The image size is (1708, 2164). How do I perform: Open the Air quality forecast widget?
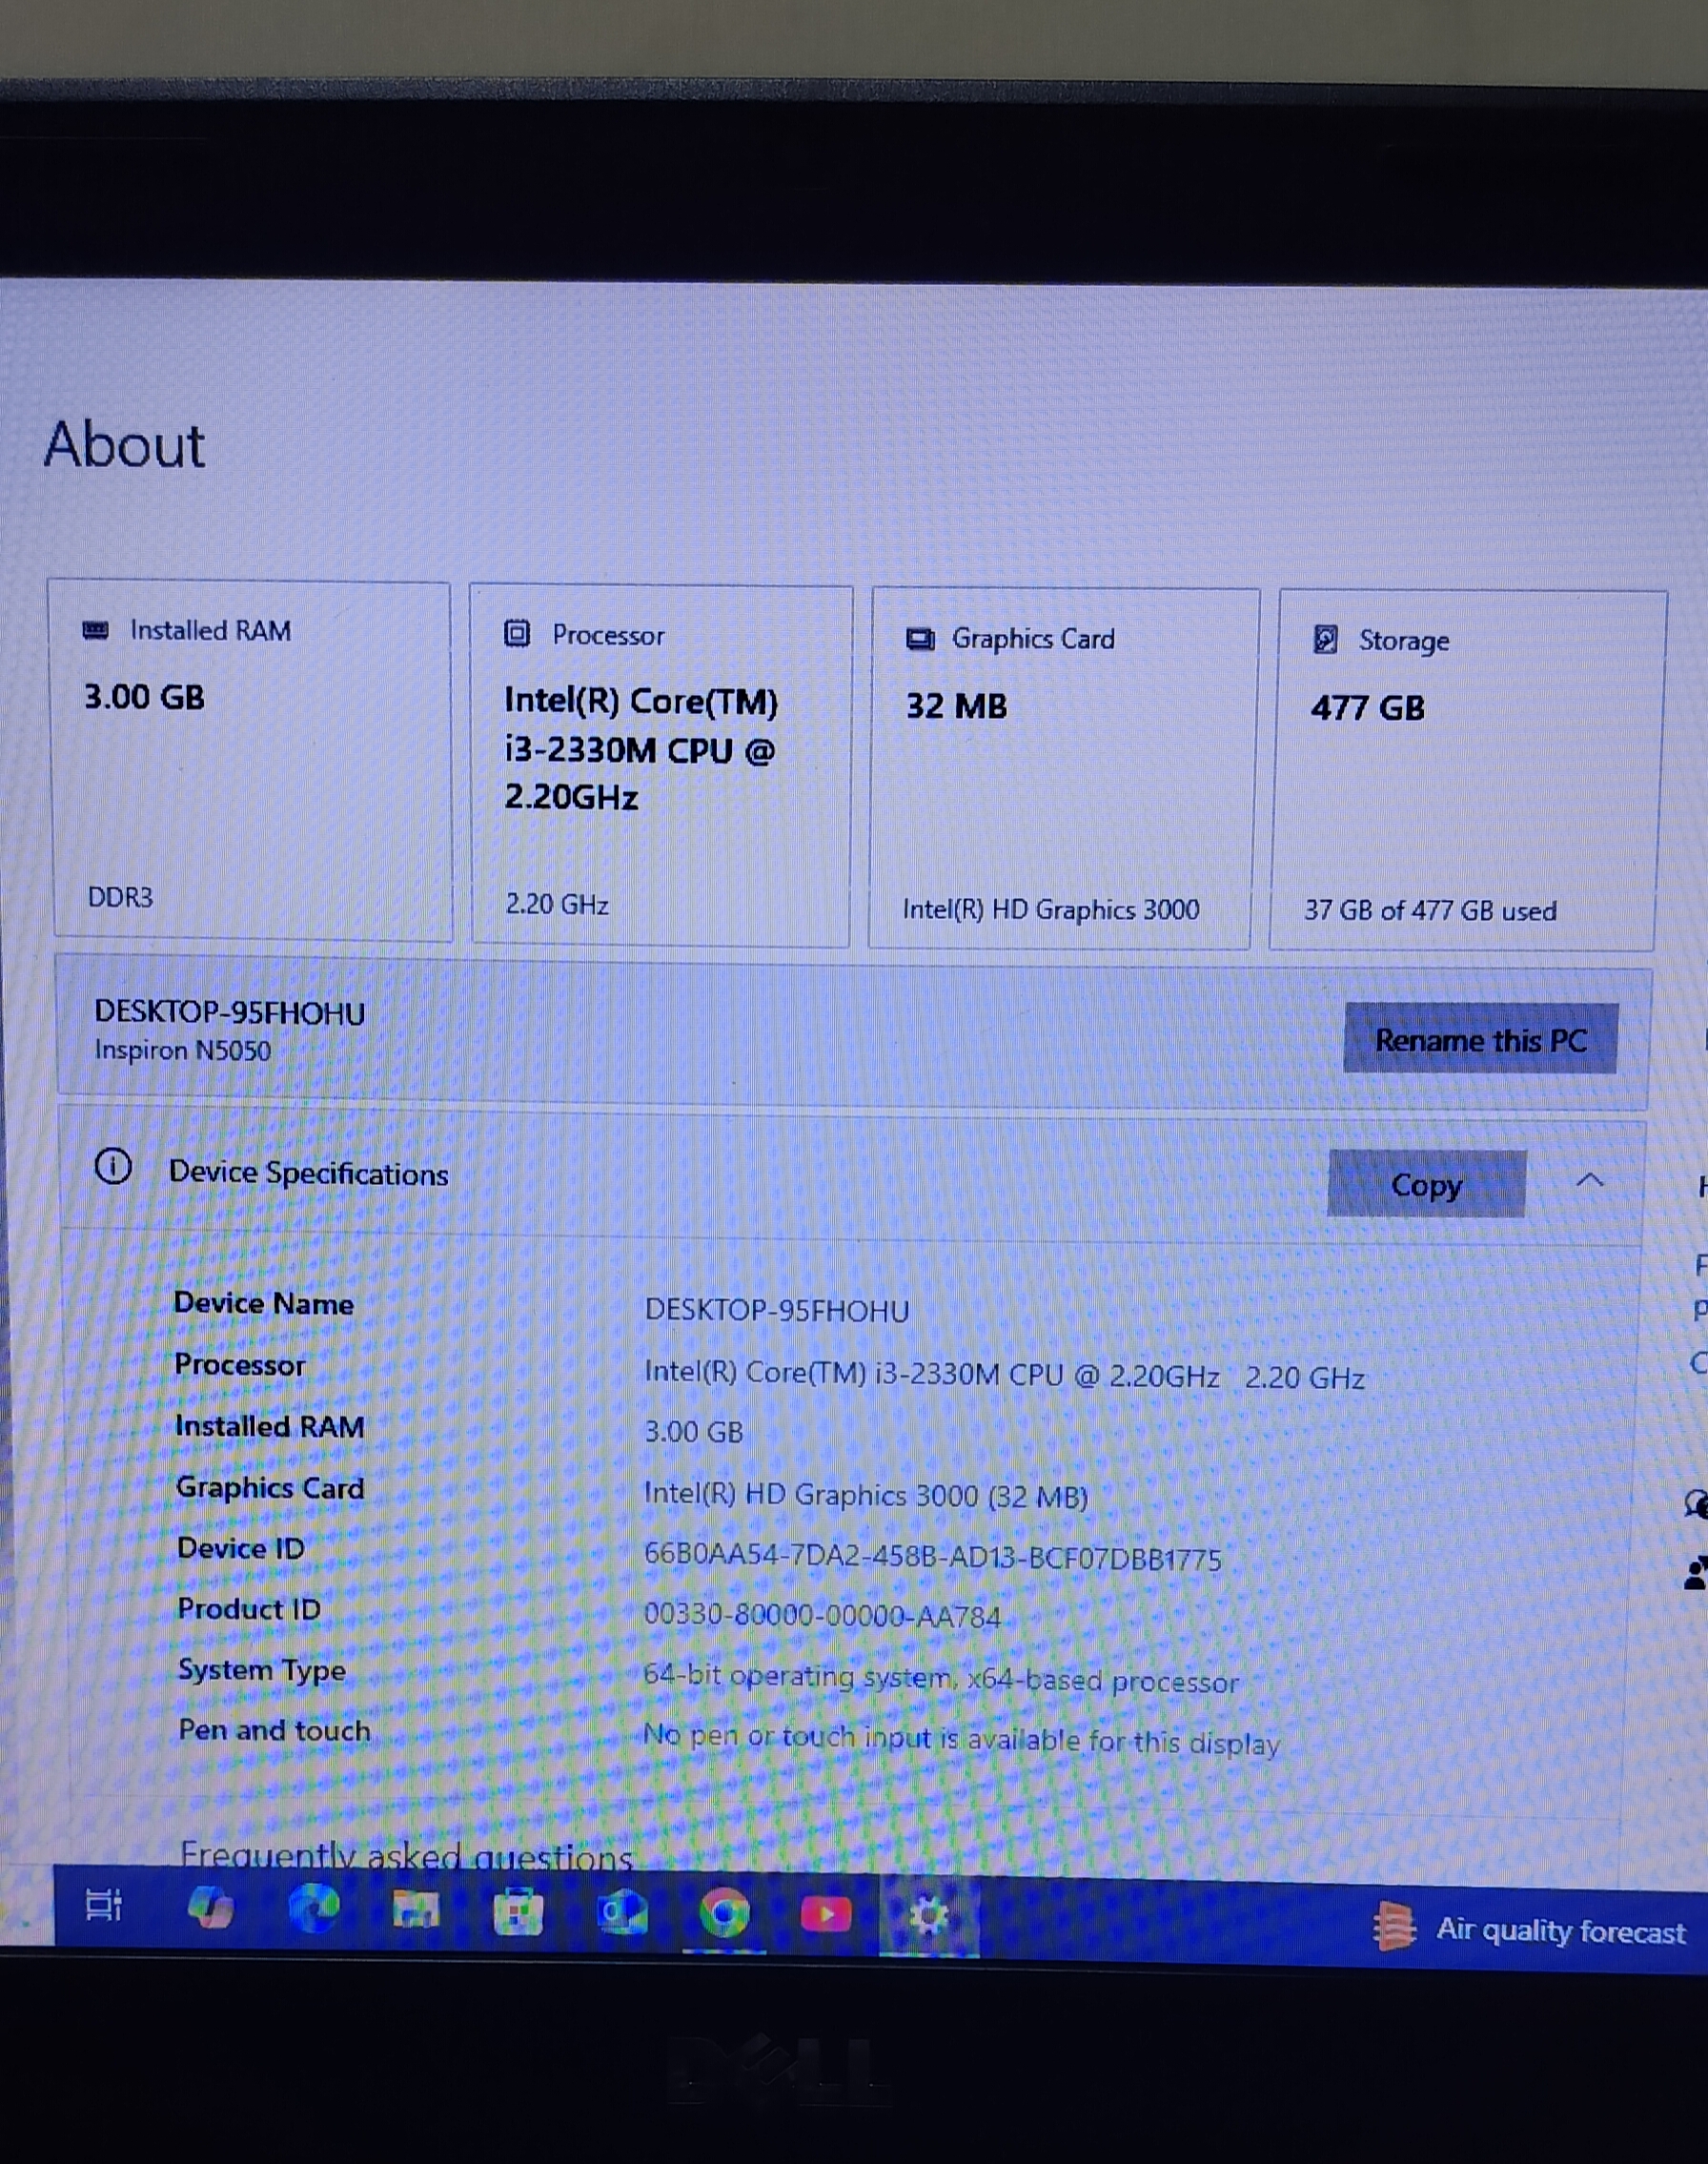coord(1529,1930)
